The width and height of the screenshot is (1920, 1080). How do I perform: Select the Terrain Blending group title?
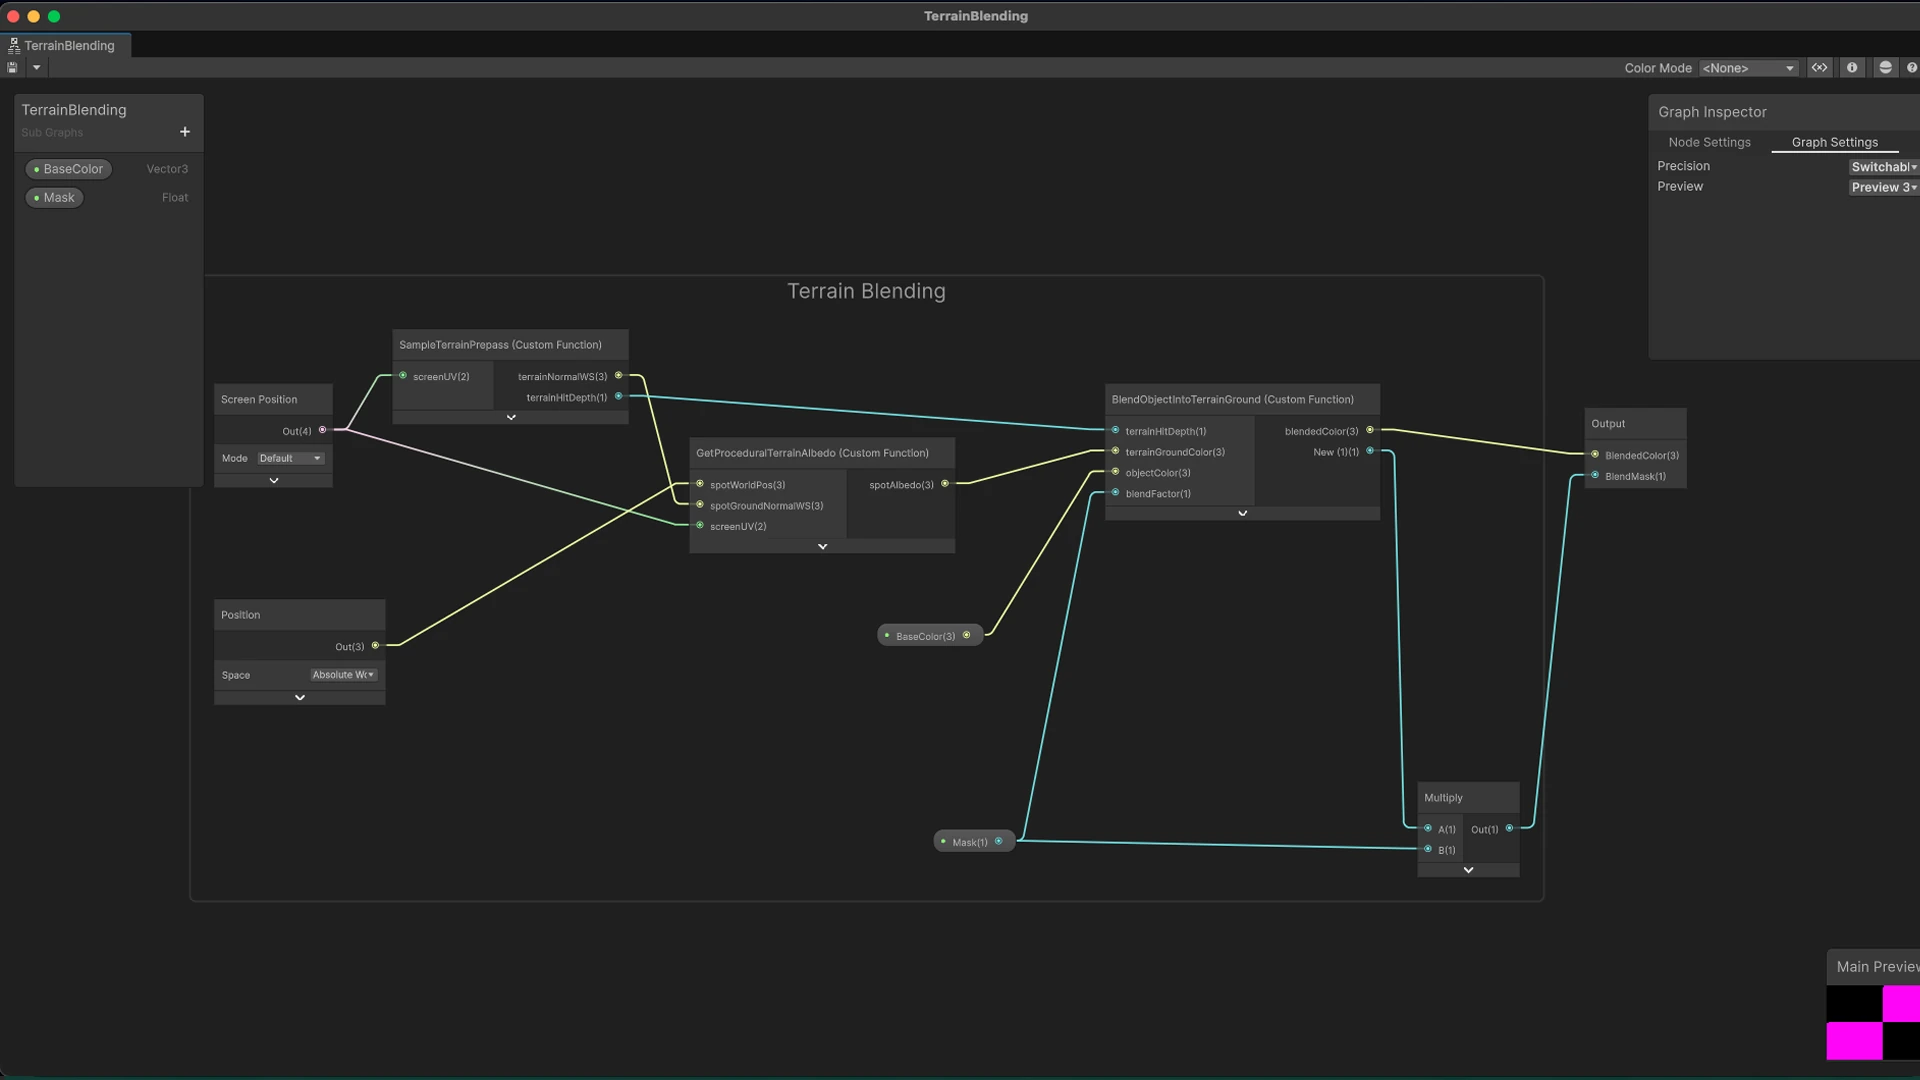(866, 291)
